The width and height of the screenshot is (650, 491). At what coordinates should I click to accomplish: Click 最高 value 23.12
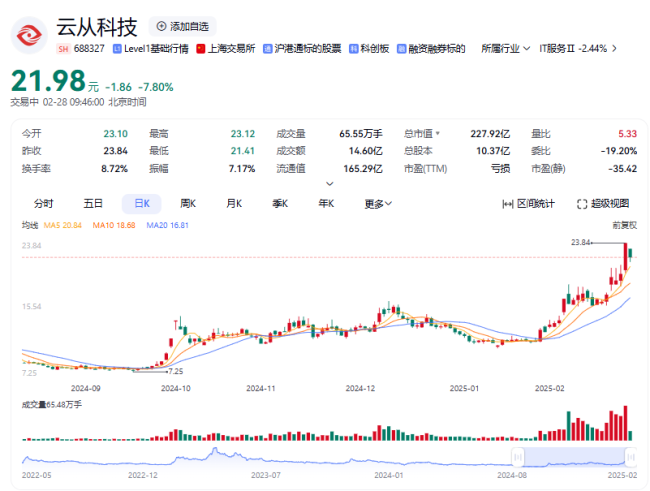click(243, 134)
